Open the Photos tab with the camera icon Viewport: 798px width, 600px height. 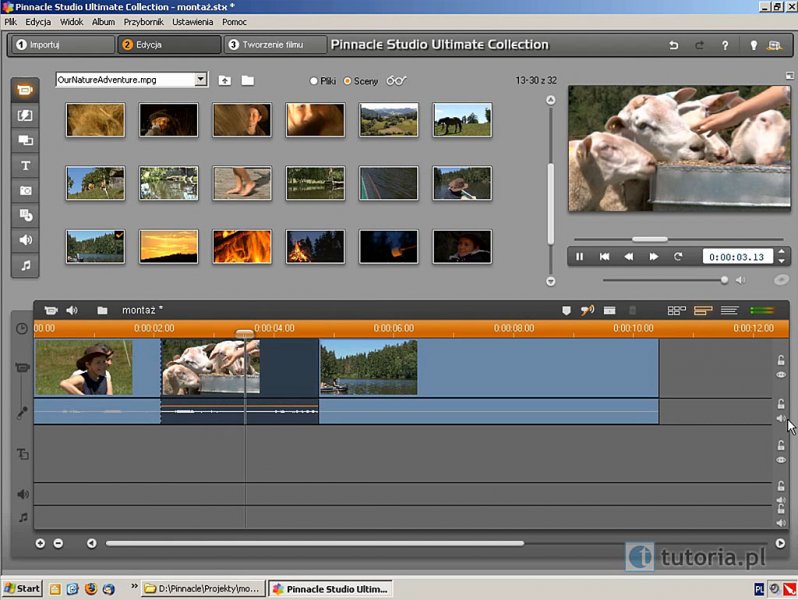(25, 190)
